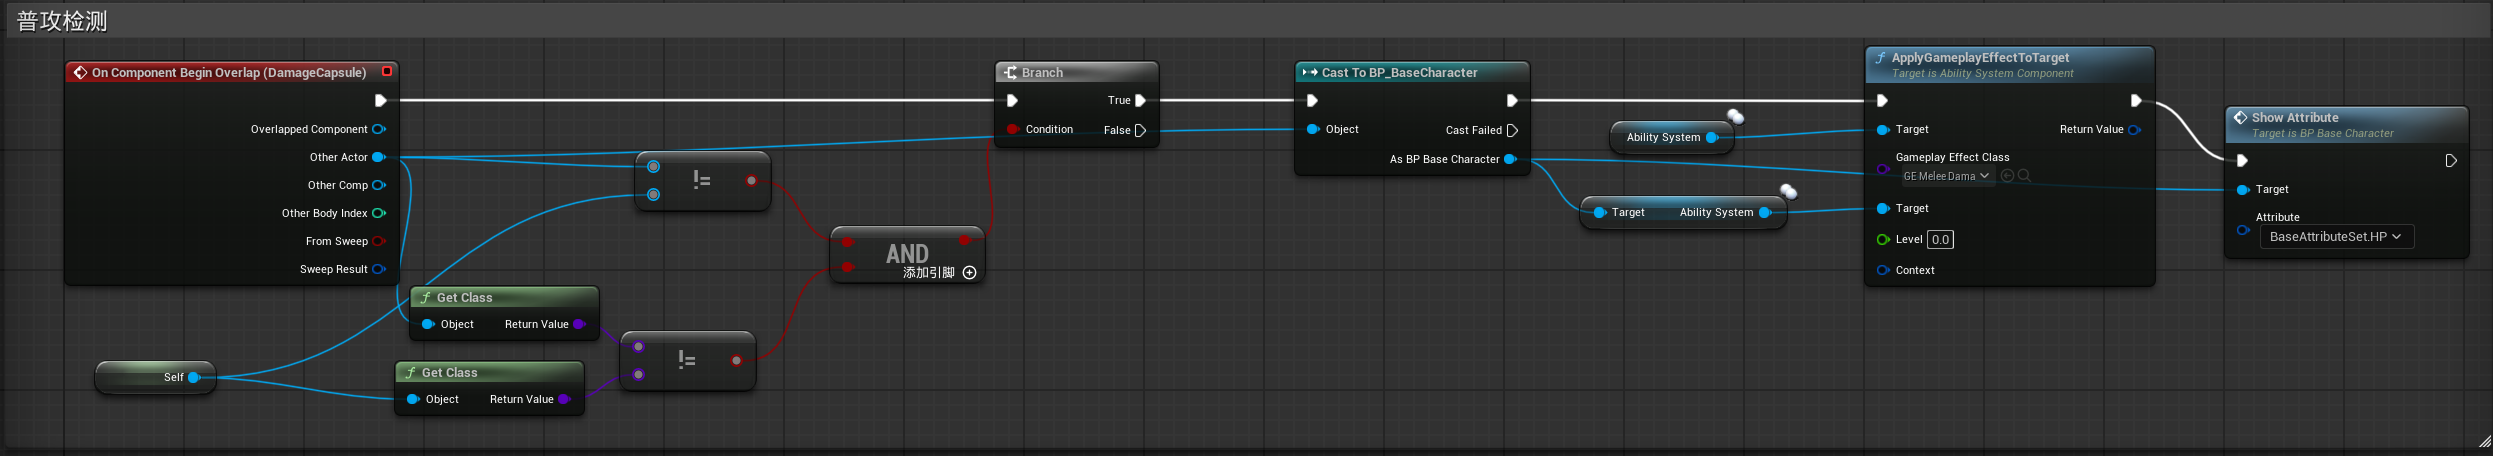The width and height of the screenshot is (2493, 456).
Task: Click the Branch node exec input pin
Action: (1012, 100)
